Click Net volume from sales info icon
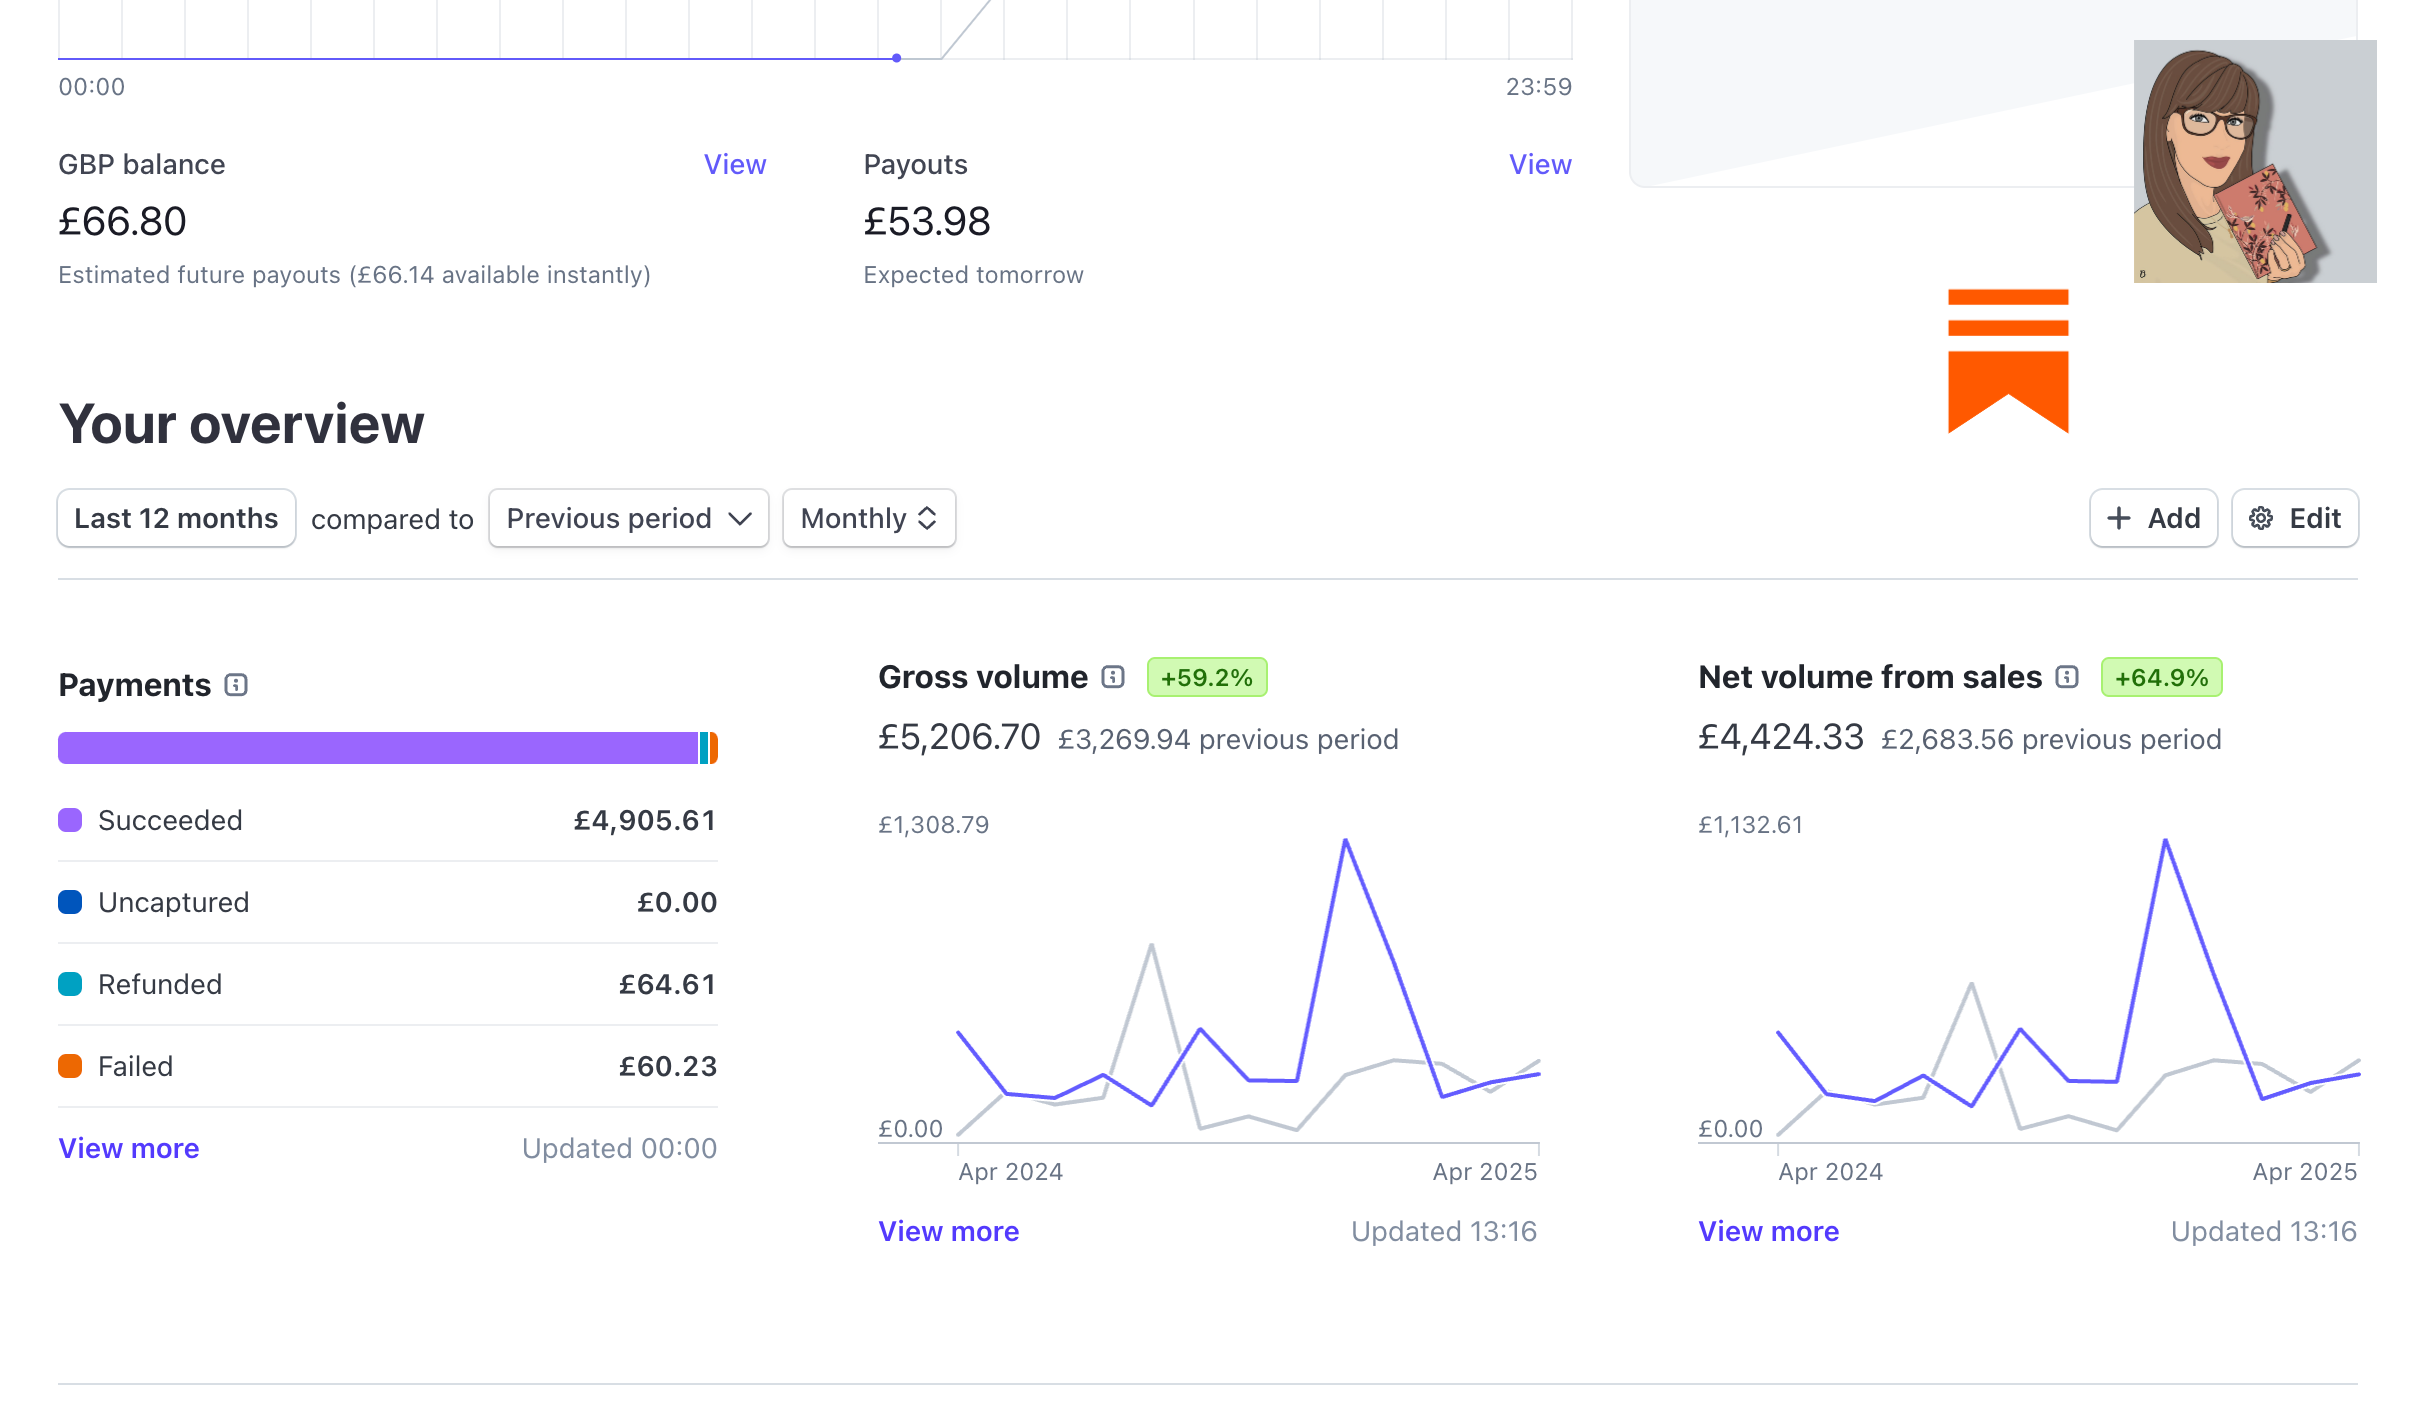The image size is (2434, 1404). tap(2067, 677)
